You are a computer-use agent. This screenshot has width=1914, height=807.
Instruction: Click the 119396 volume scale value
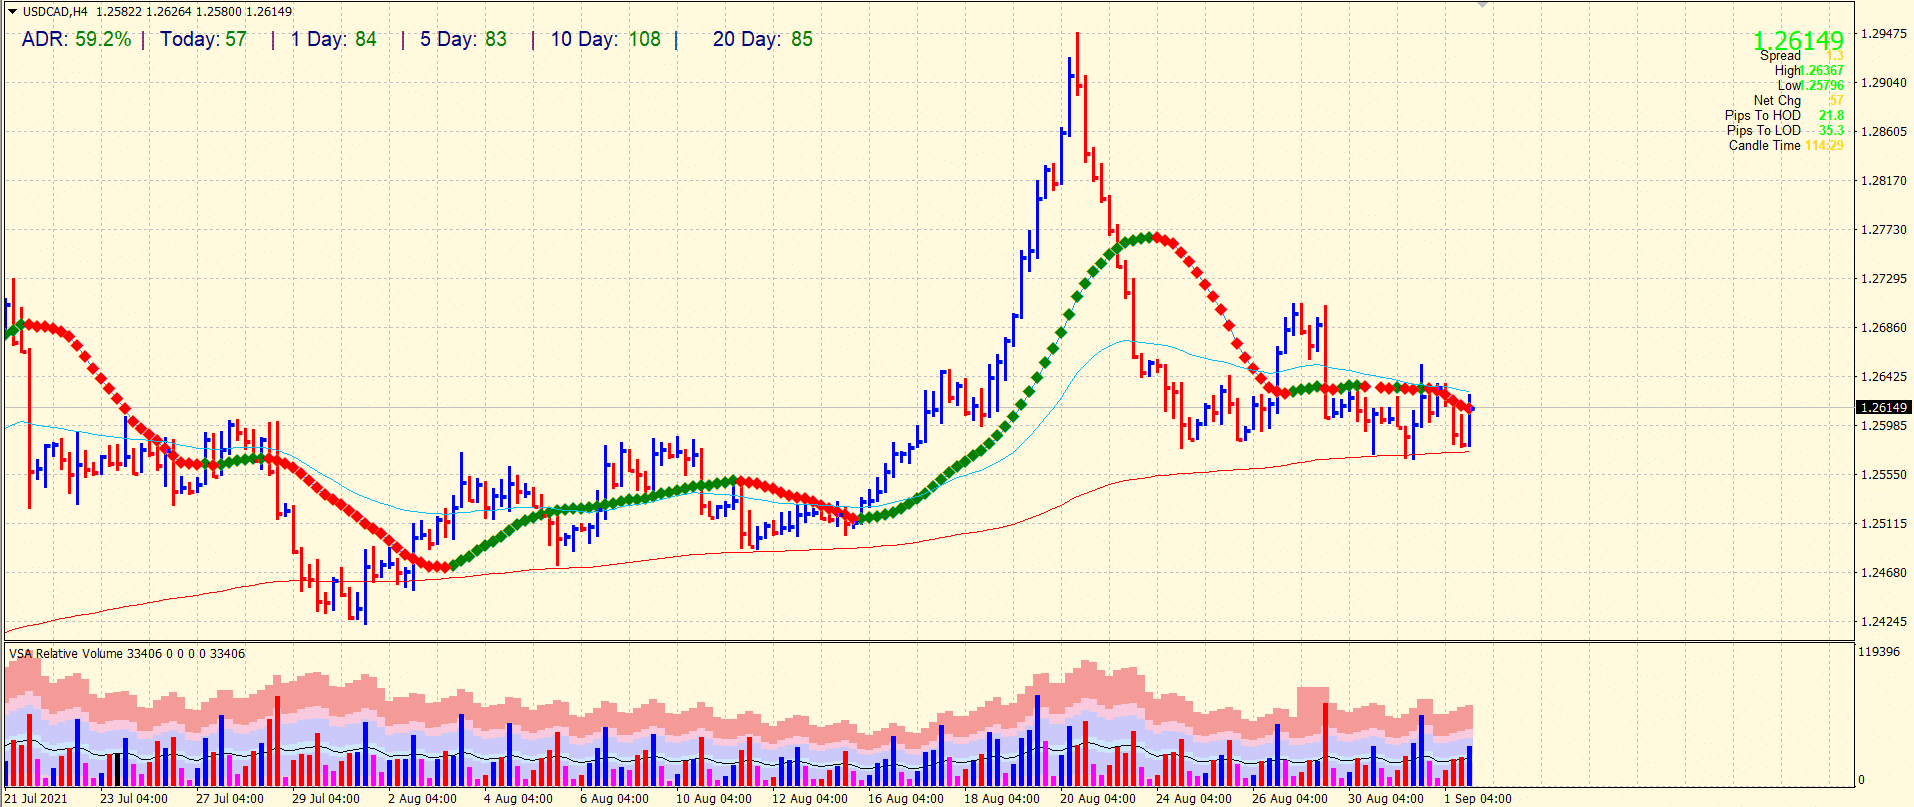[x=1879, y=652]
